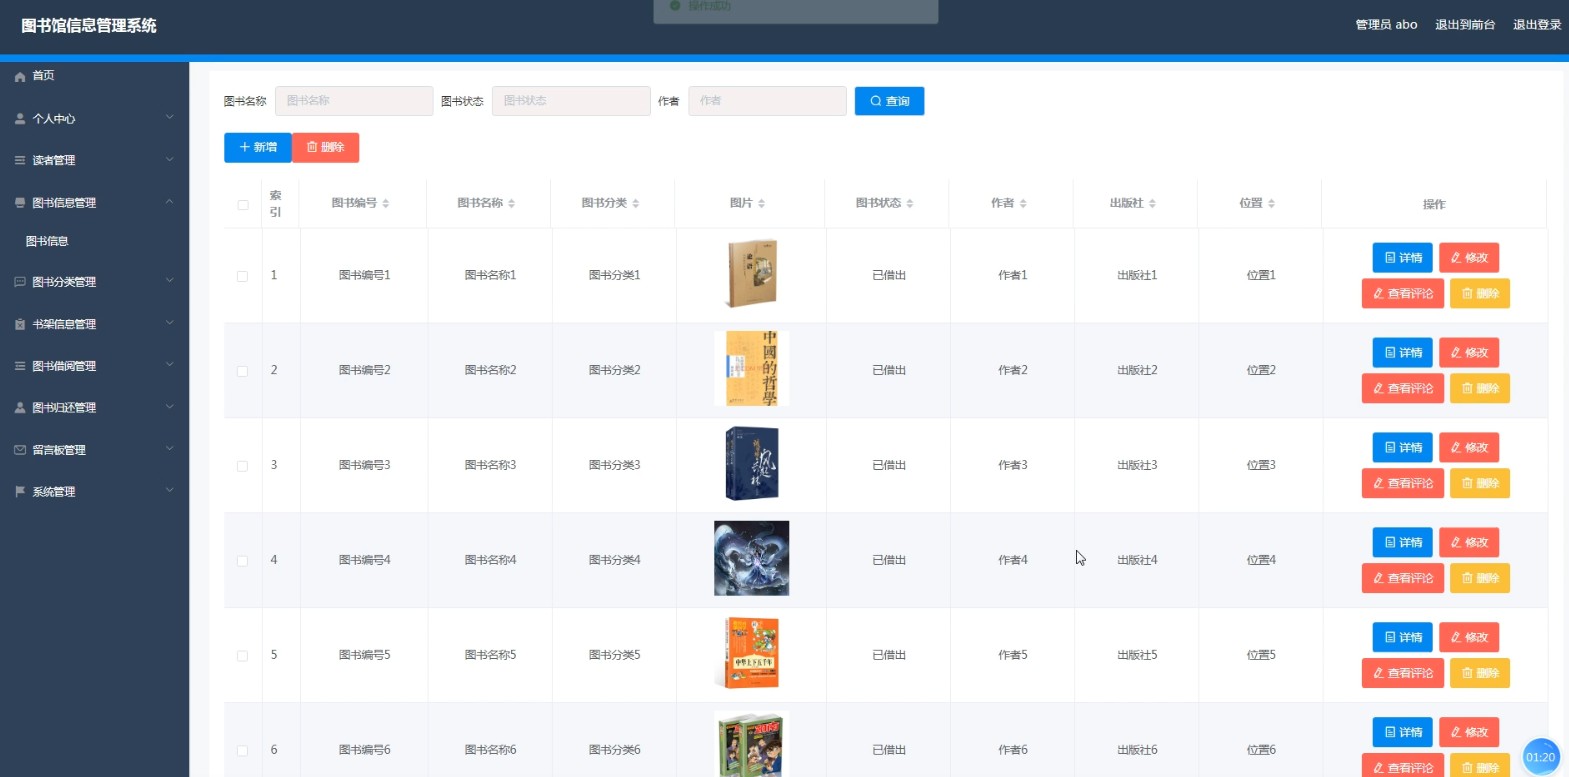Screen dimensions: 1569x777
Task: Click 查看评论 button for book 3
Action: [1402, 483]
